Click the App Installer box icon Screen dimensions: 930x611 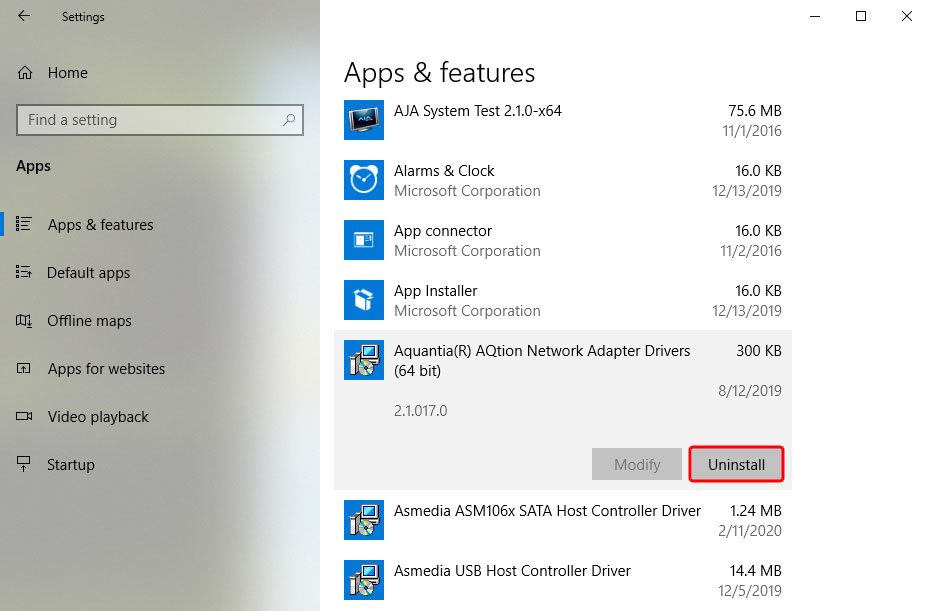point(362,300)
